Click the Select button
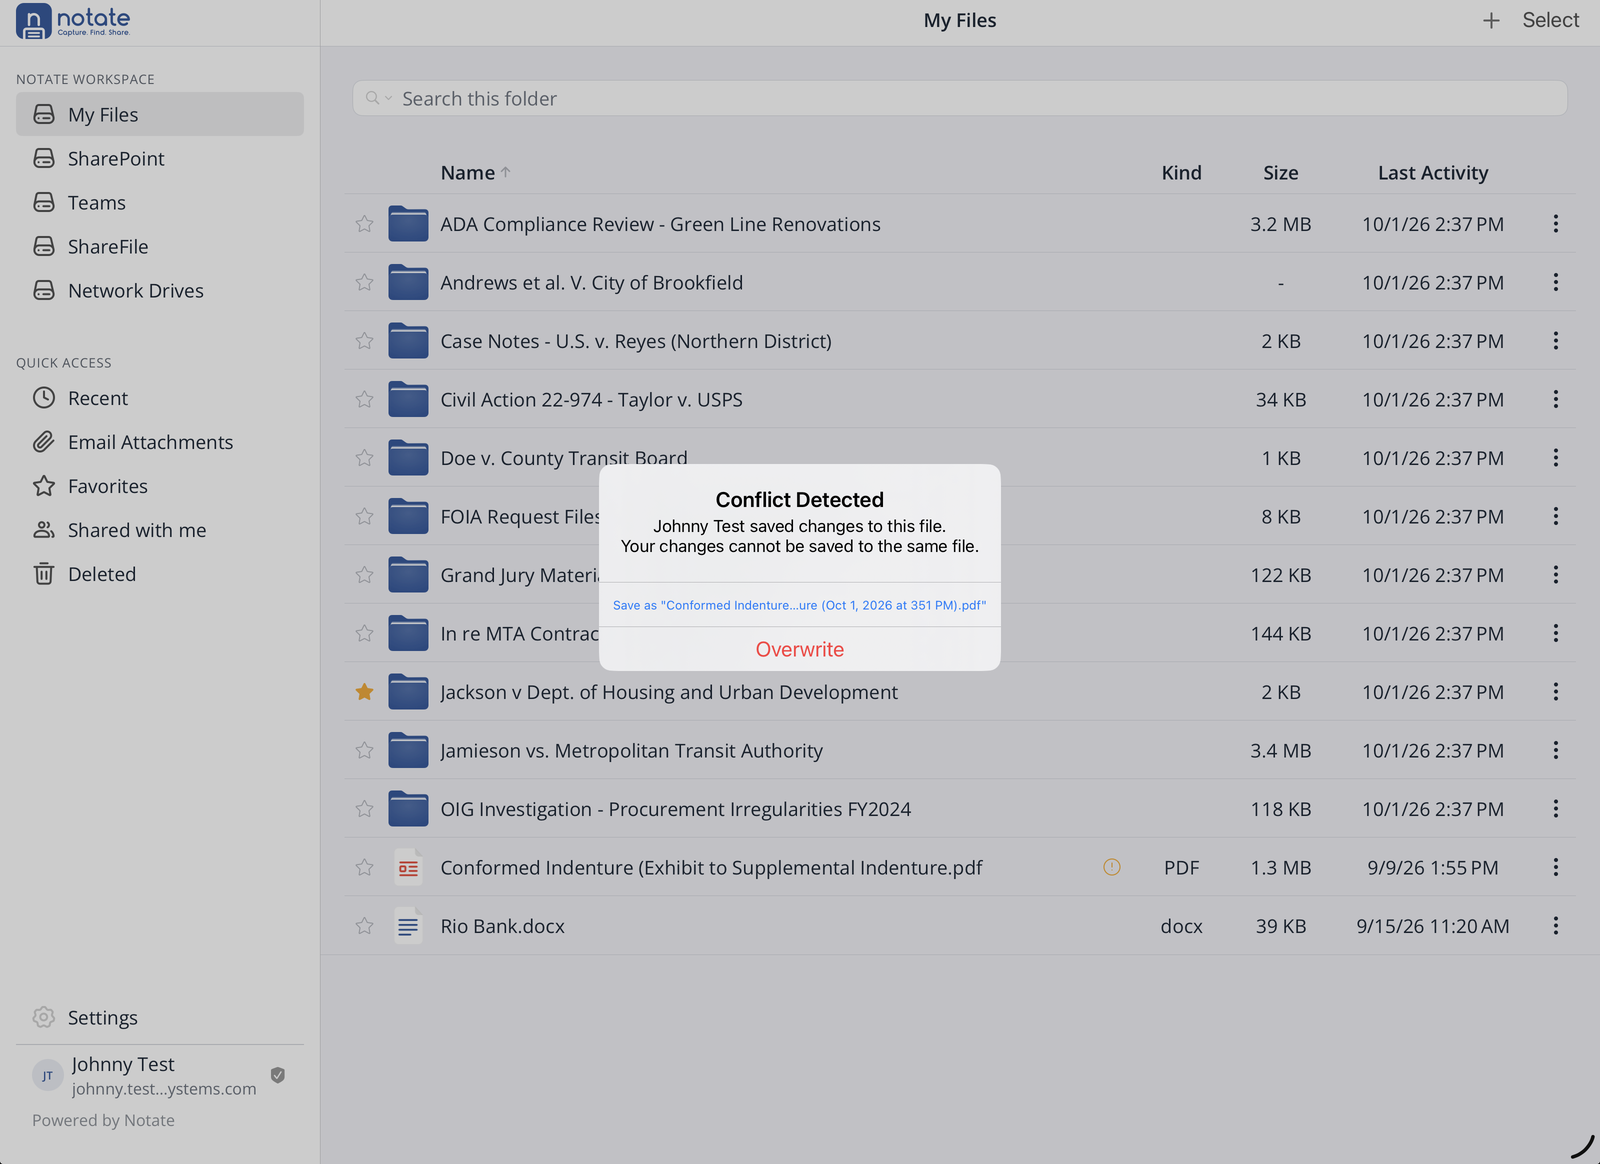This screenshot has width=1600, height=1164. click(x=1550, y=20)
